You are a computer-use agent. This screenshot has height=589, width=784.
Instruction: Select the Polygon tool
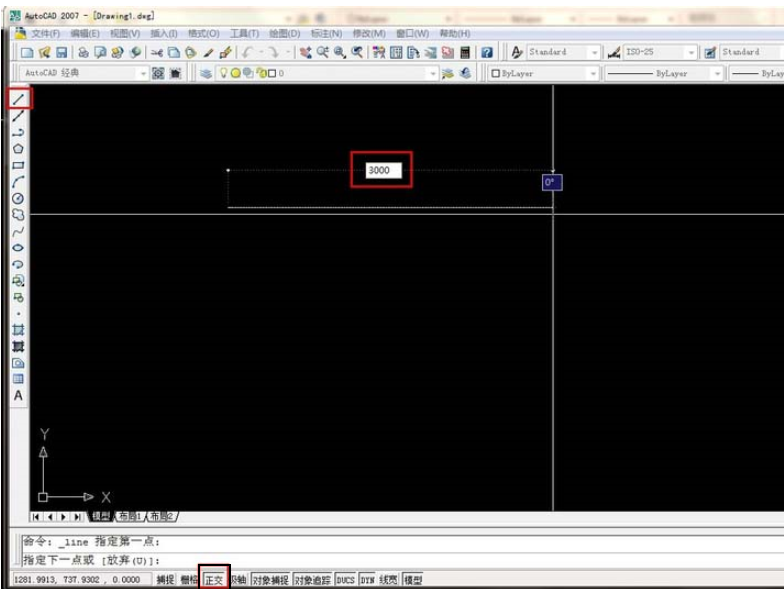point(18,149)
